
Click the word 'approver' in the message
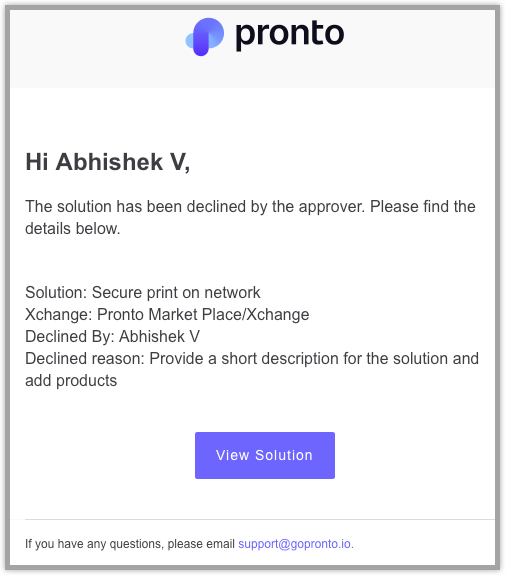[332, 206]
